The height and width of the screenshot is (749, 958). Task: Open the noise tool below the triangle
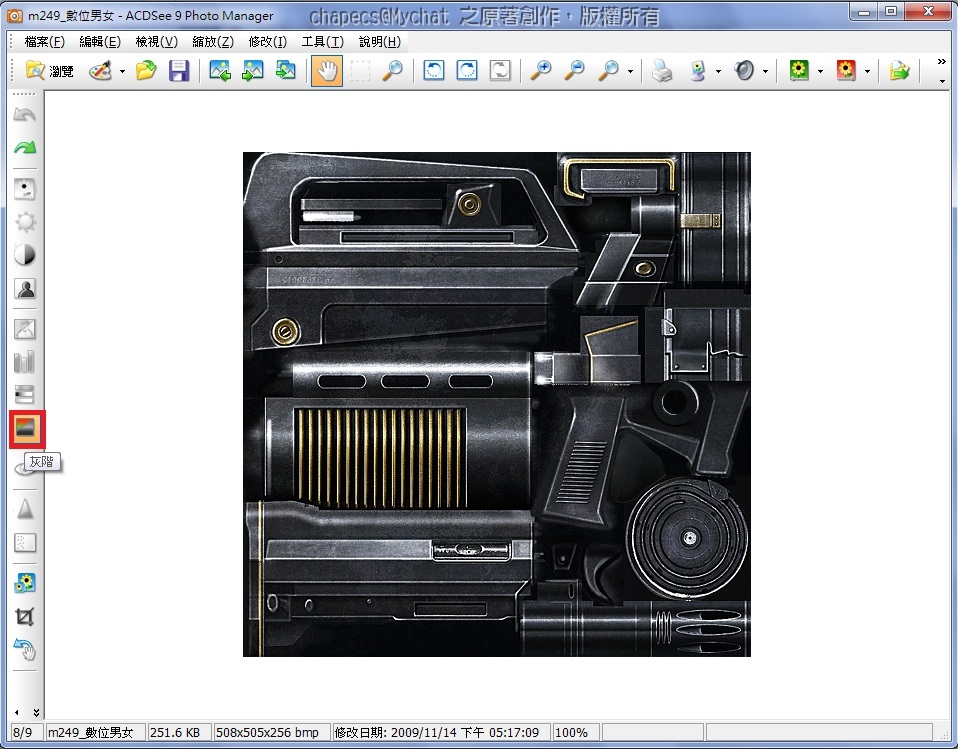coord(25,543)
